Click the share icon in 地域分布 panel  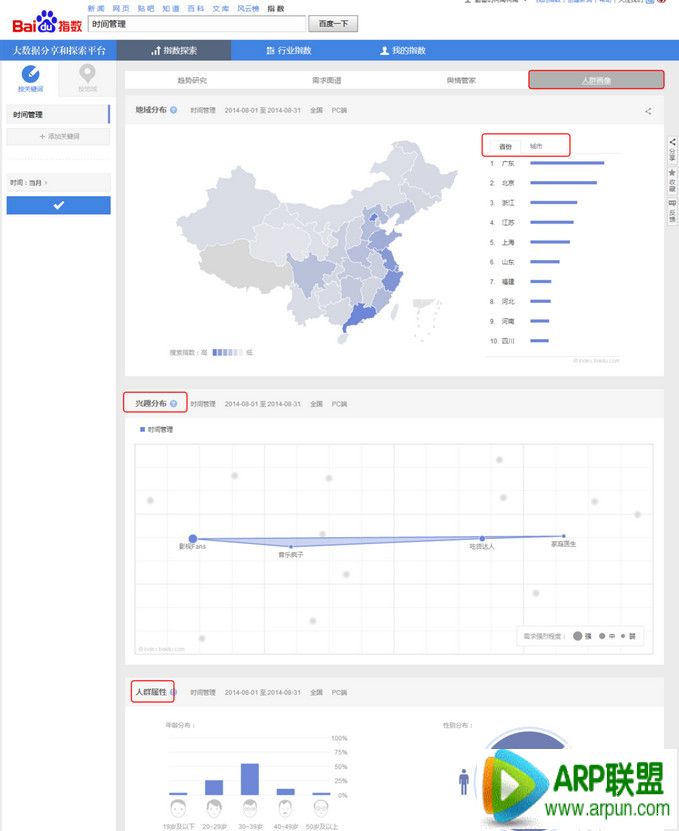[648, 112]
